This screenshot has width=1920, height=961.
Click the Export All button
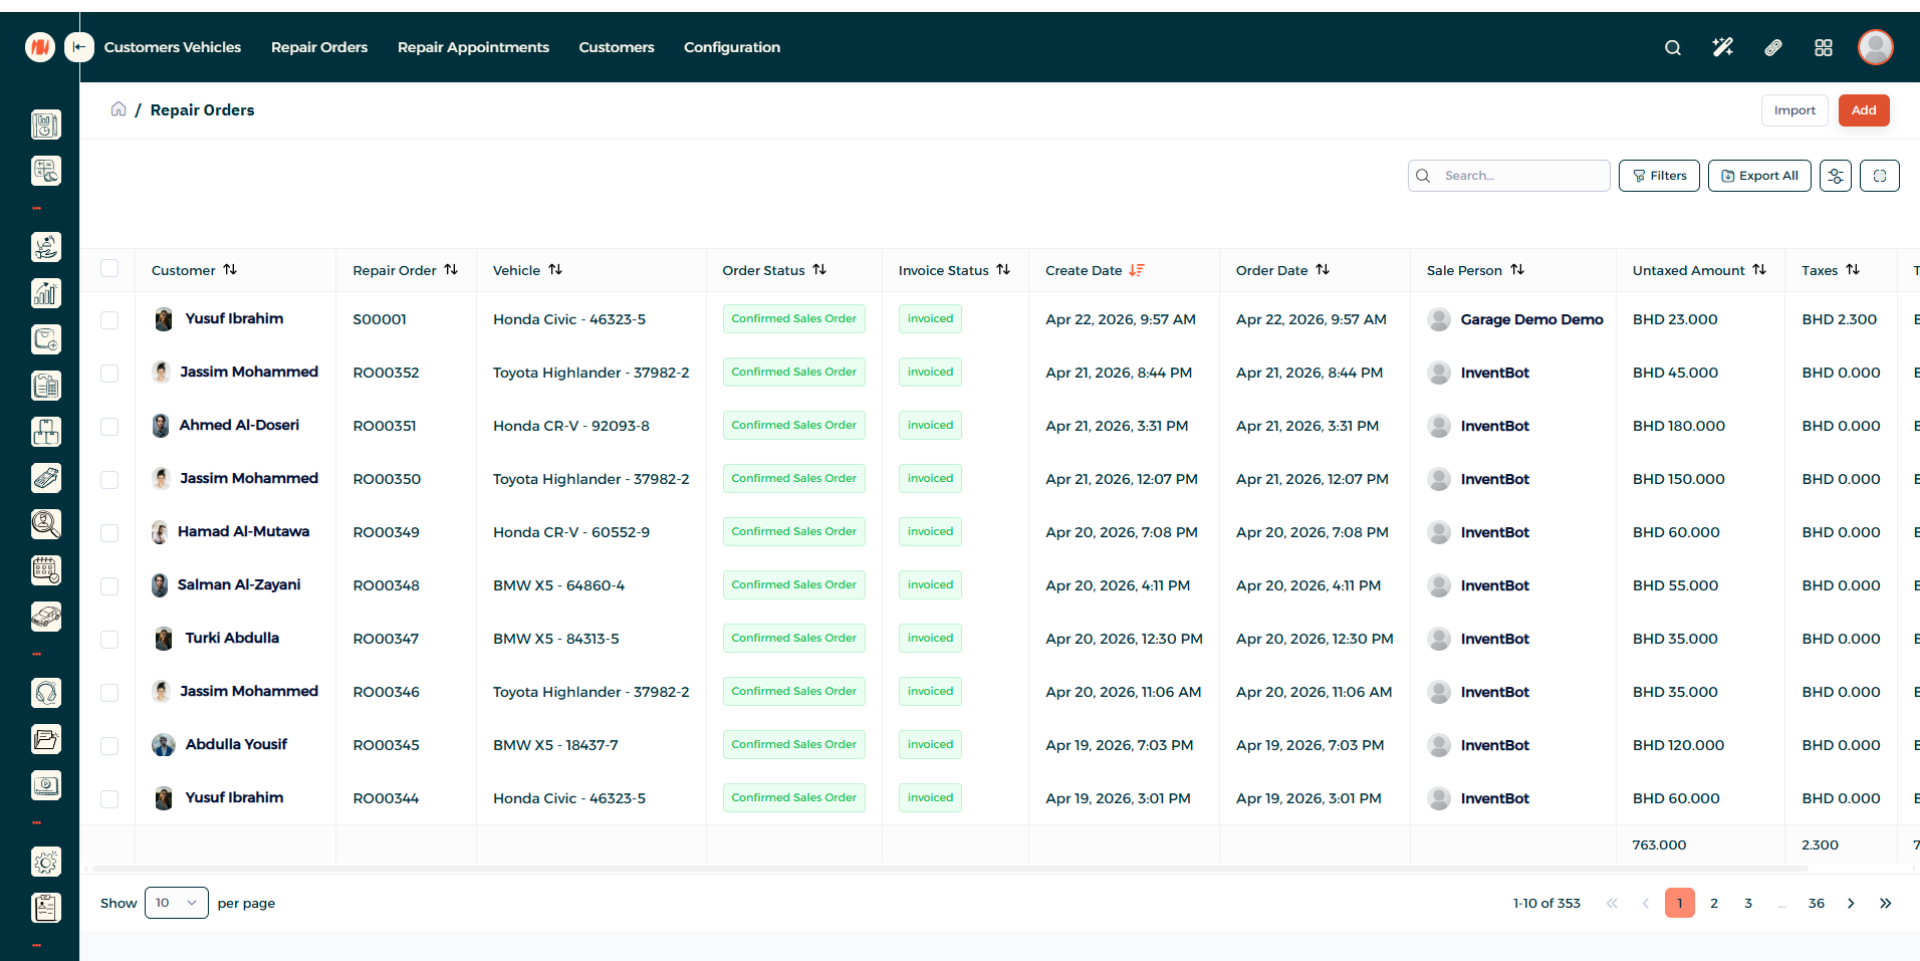click(x=1759, y=176)
